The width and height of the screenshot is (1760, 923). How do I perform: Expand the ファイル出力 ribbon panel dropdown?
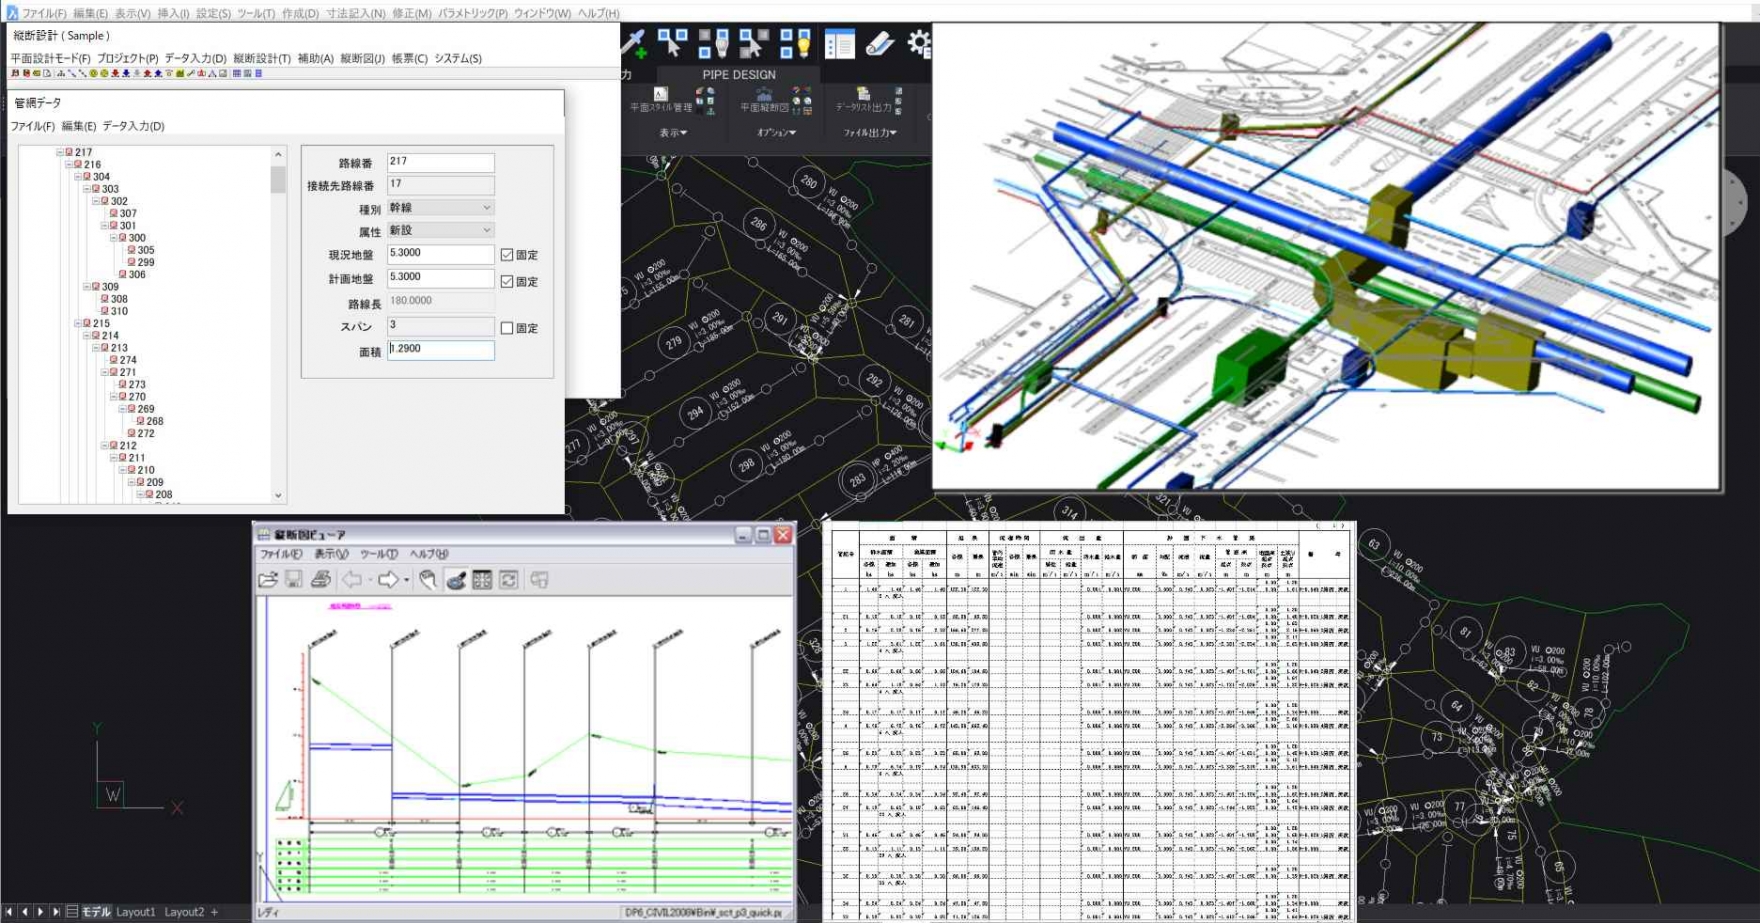pyautogui.click(x=869, y=133)
